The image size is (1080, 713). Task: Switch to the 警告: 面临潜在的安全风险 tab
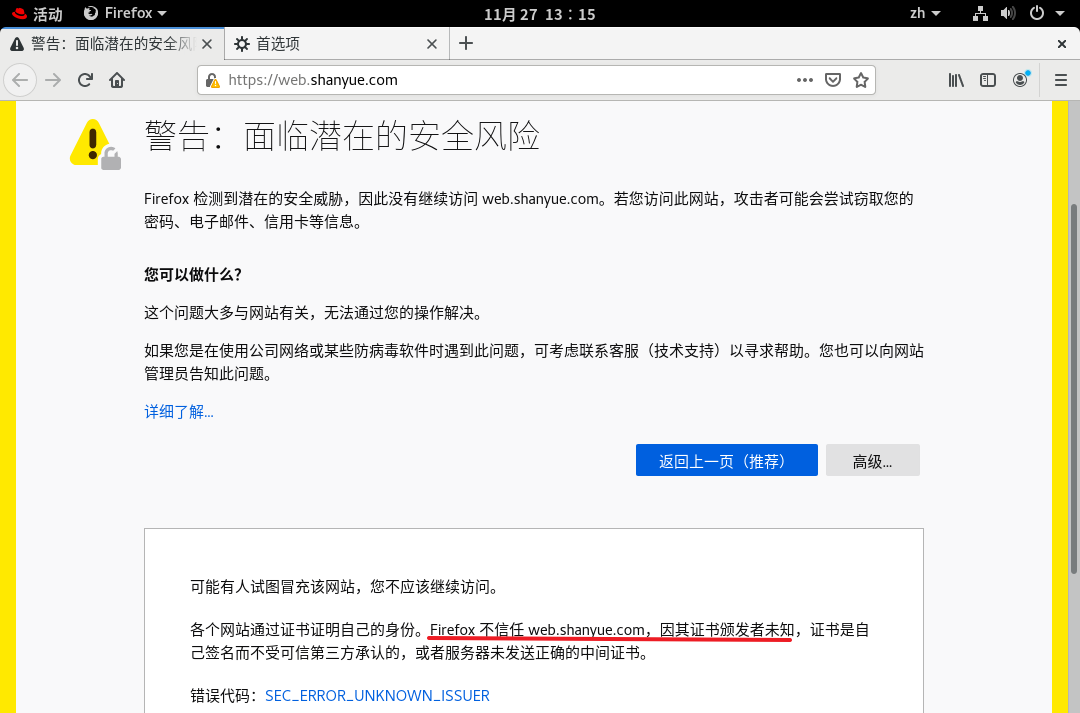112,44
